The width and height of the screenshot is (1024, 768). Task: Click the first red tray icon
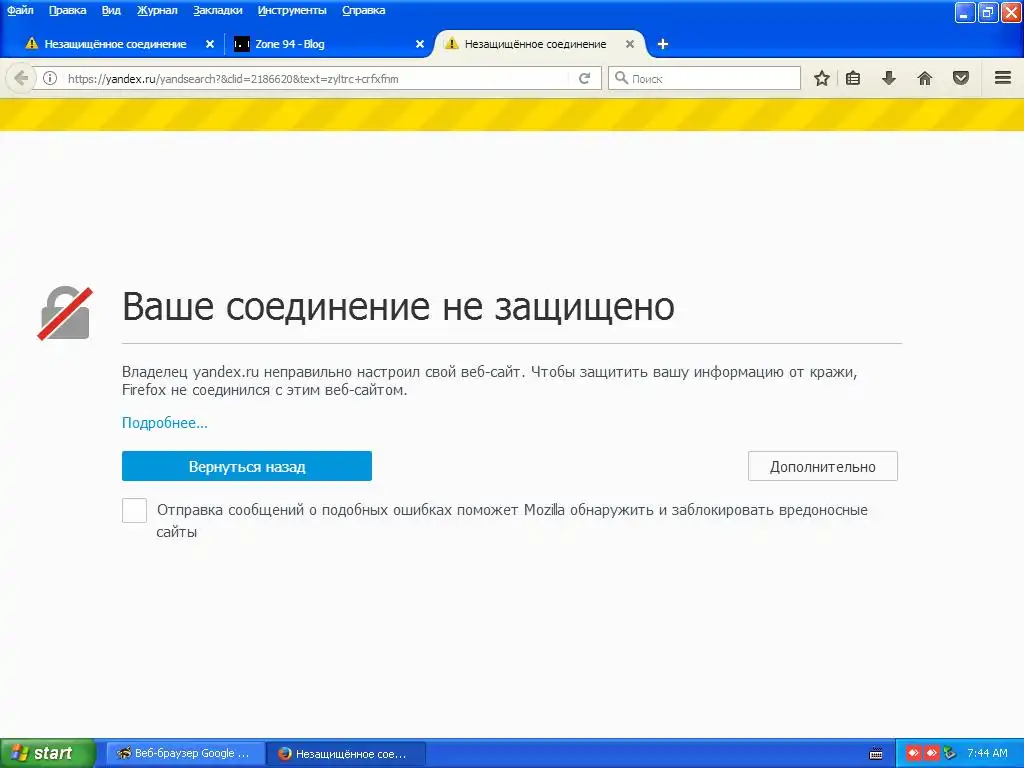click(x=914, y=754)
